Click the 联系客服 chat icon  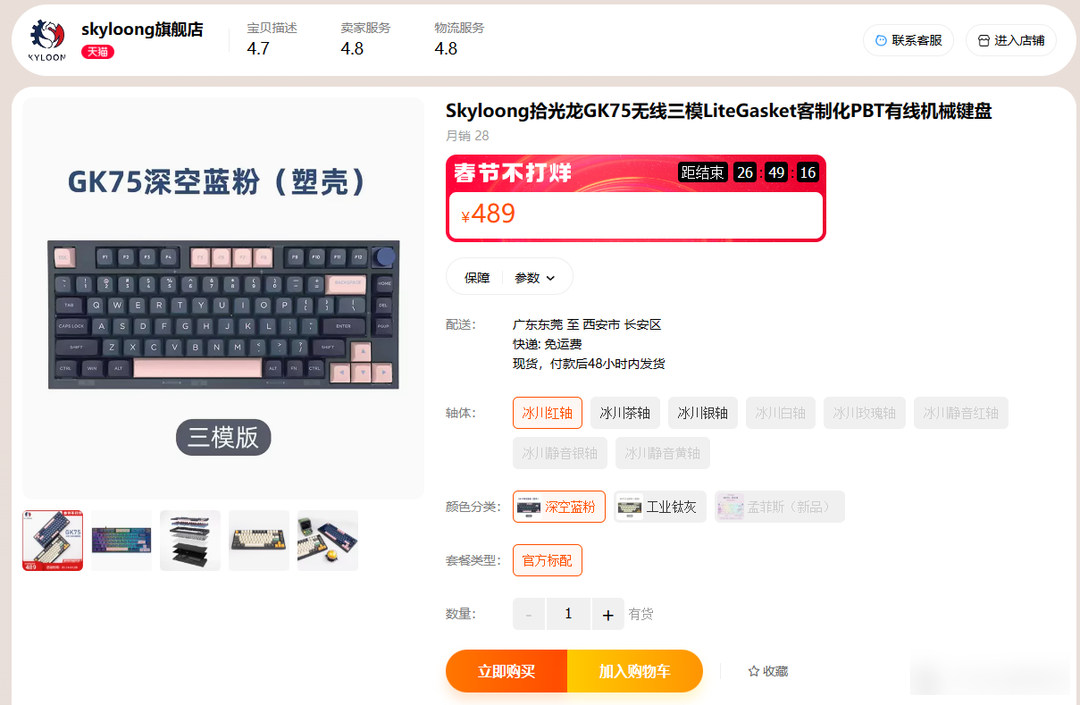tap(881, 41)
